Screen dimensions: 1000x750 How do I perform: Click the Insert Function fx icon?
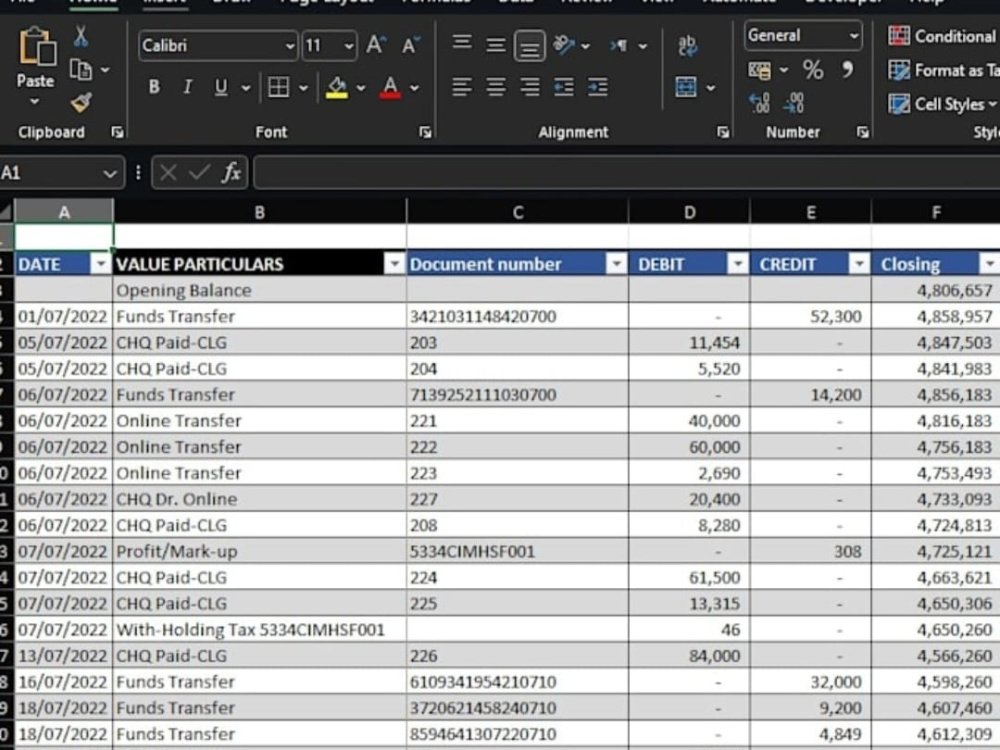tap(231, 172)
